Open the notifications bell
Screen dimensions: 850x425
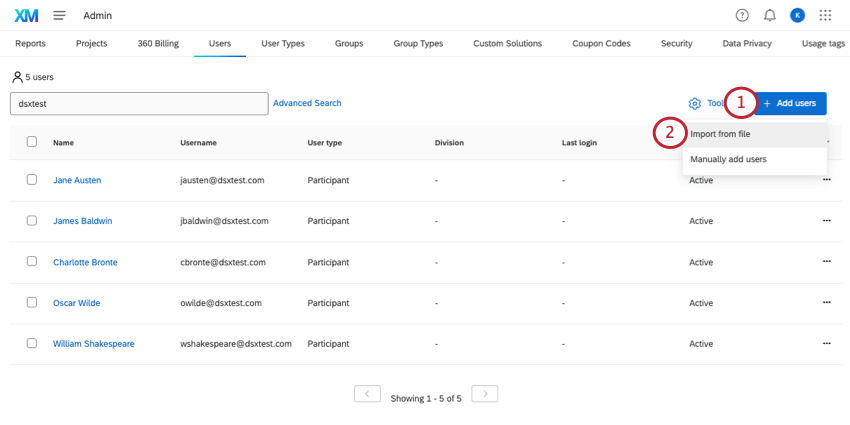coord(769,15)
